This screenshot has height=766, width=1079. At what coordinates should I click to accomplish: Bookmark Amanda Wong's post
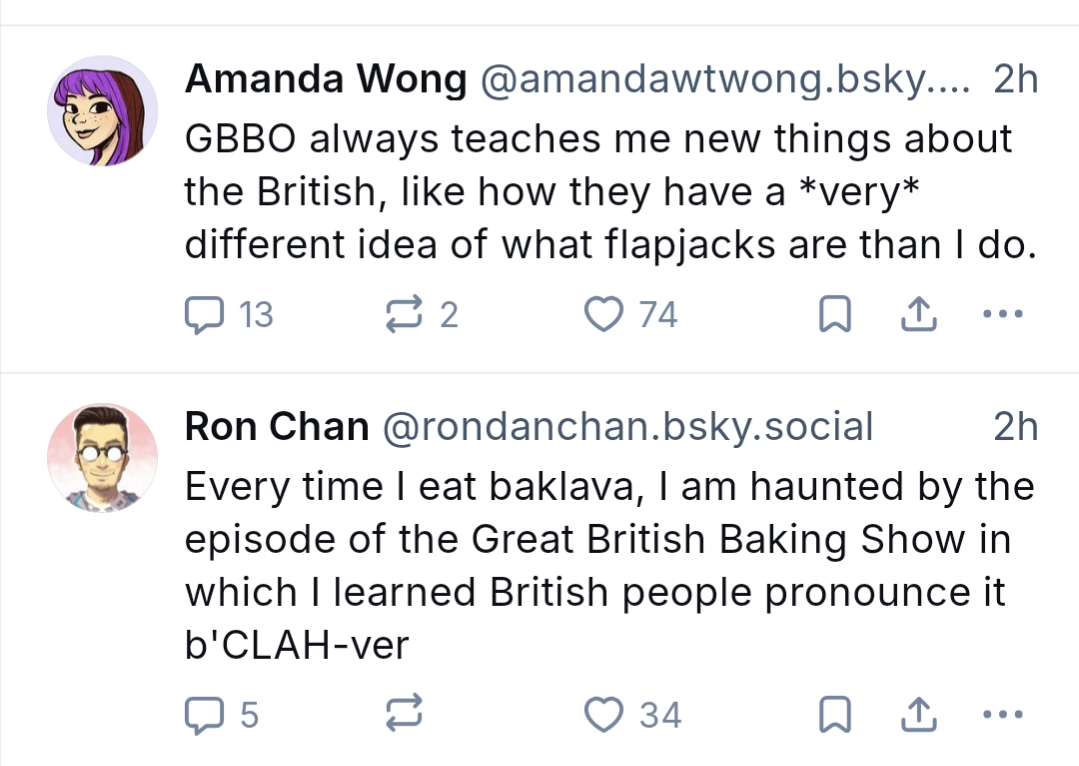pyautogui.click(x=832, y=316)
